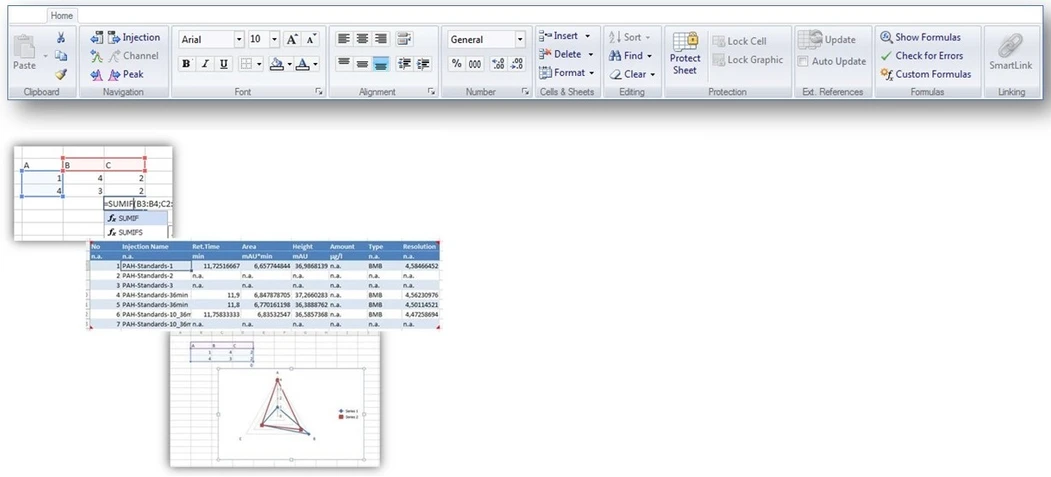
Task: Go to next Peak button
Action: coord(125,74)
